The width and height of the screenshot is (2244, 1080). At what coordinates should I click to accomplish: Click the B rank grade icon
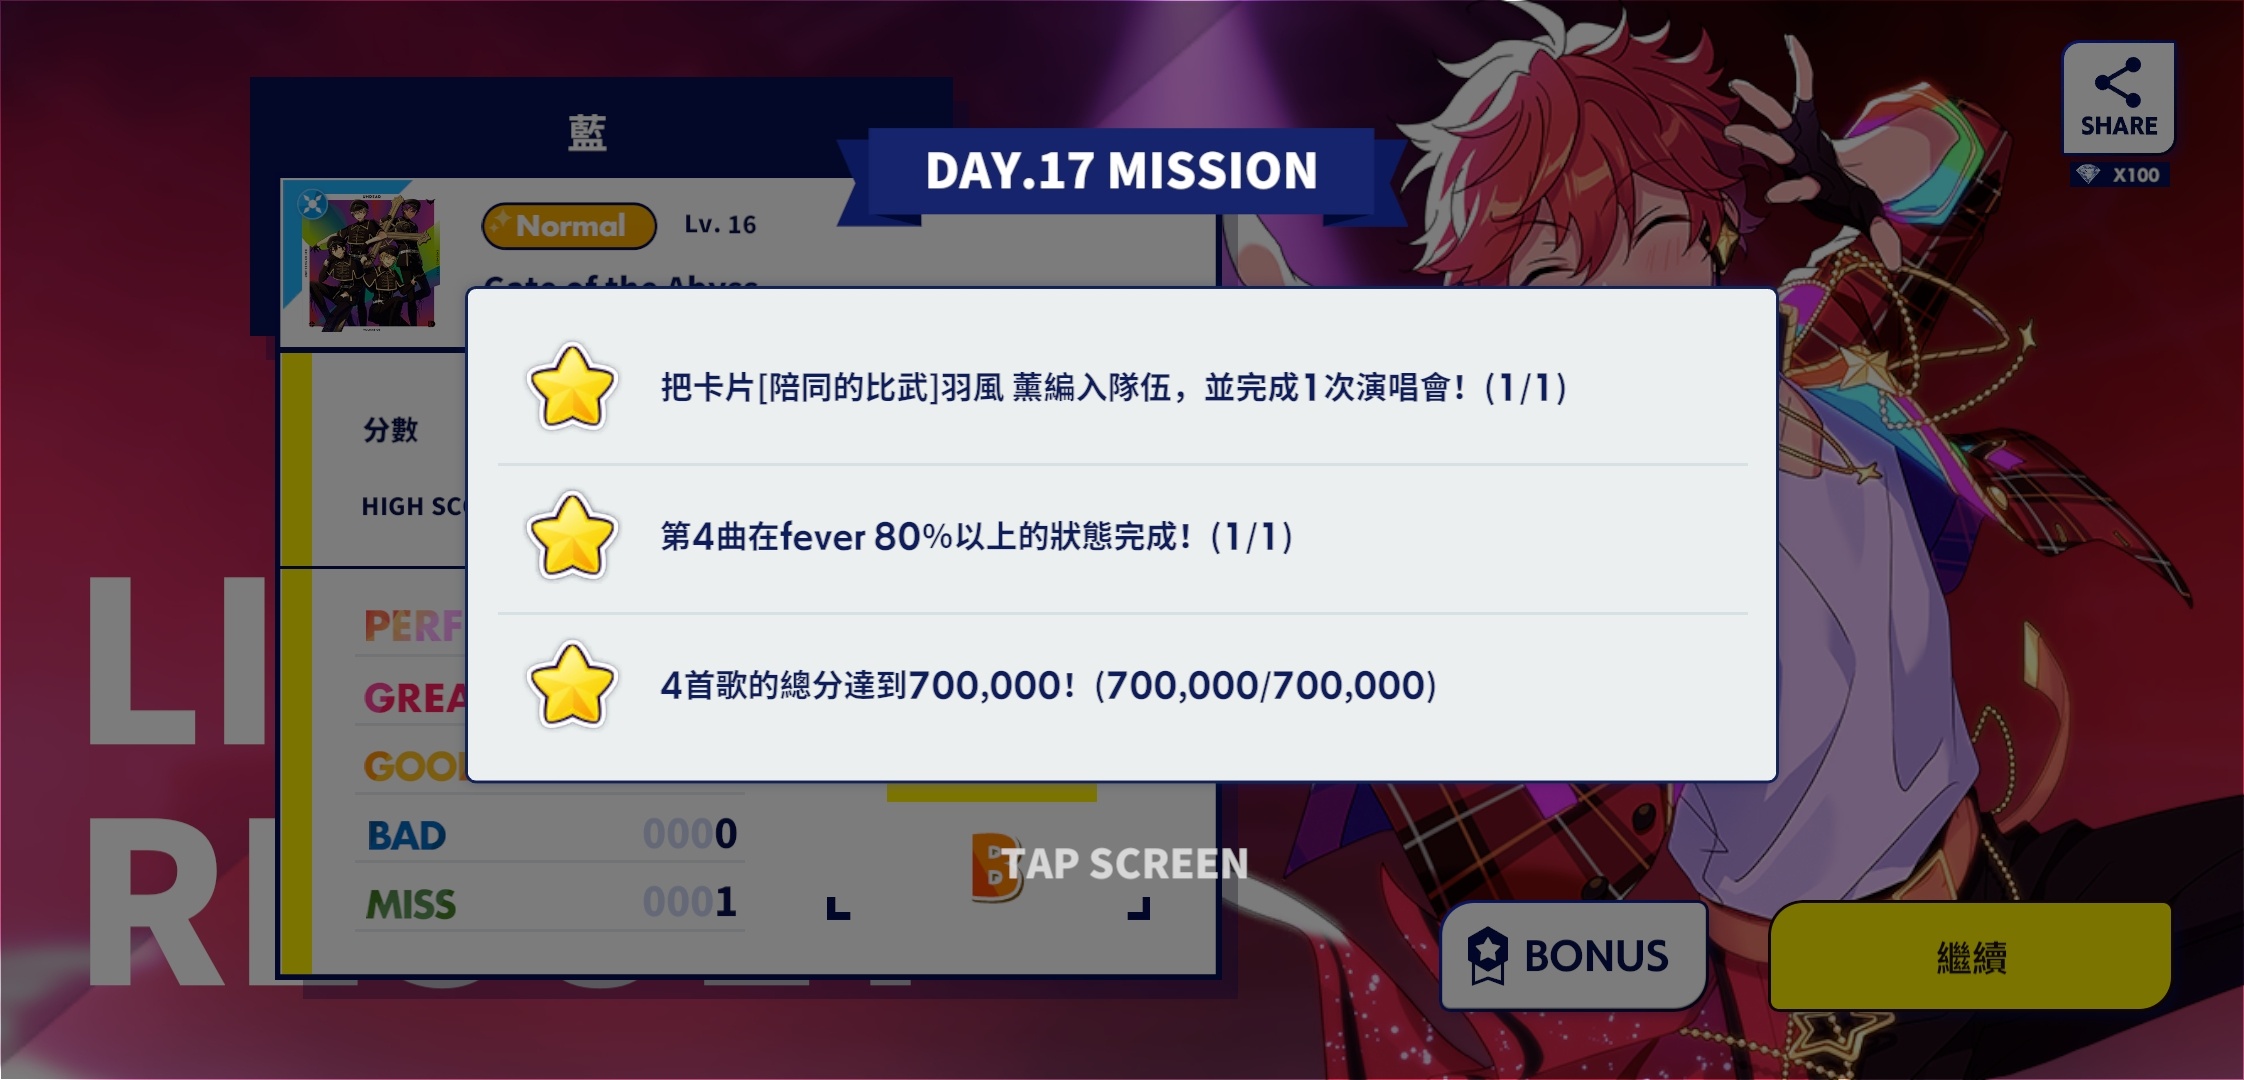(x=994, y=866)
